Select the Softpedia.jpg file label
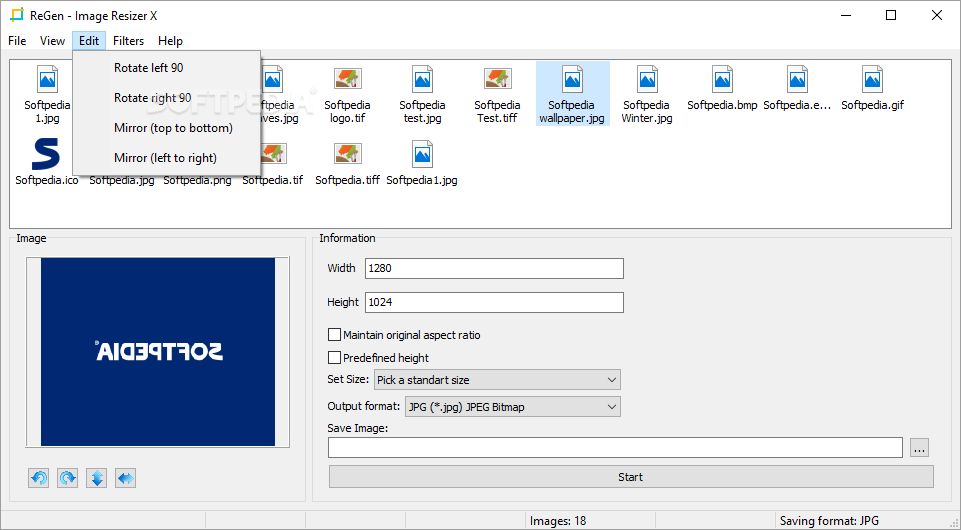The width and height of the screenshot is (961, 530). [x=122, y=180]
